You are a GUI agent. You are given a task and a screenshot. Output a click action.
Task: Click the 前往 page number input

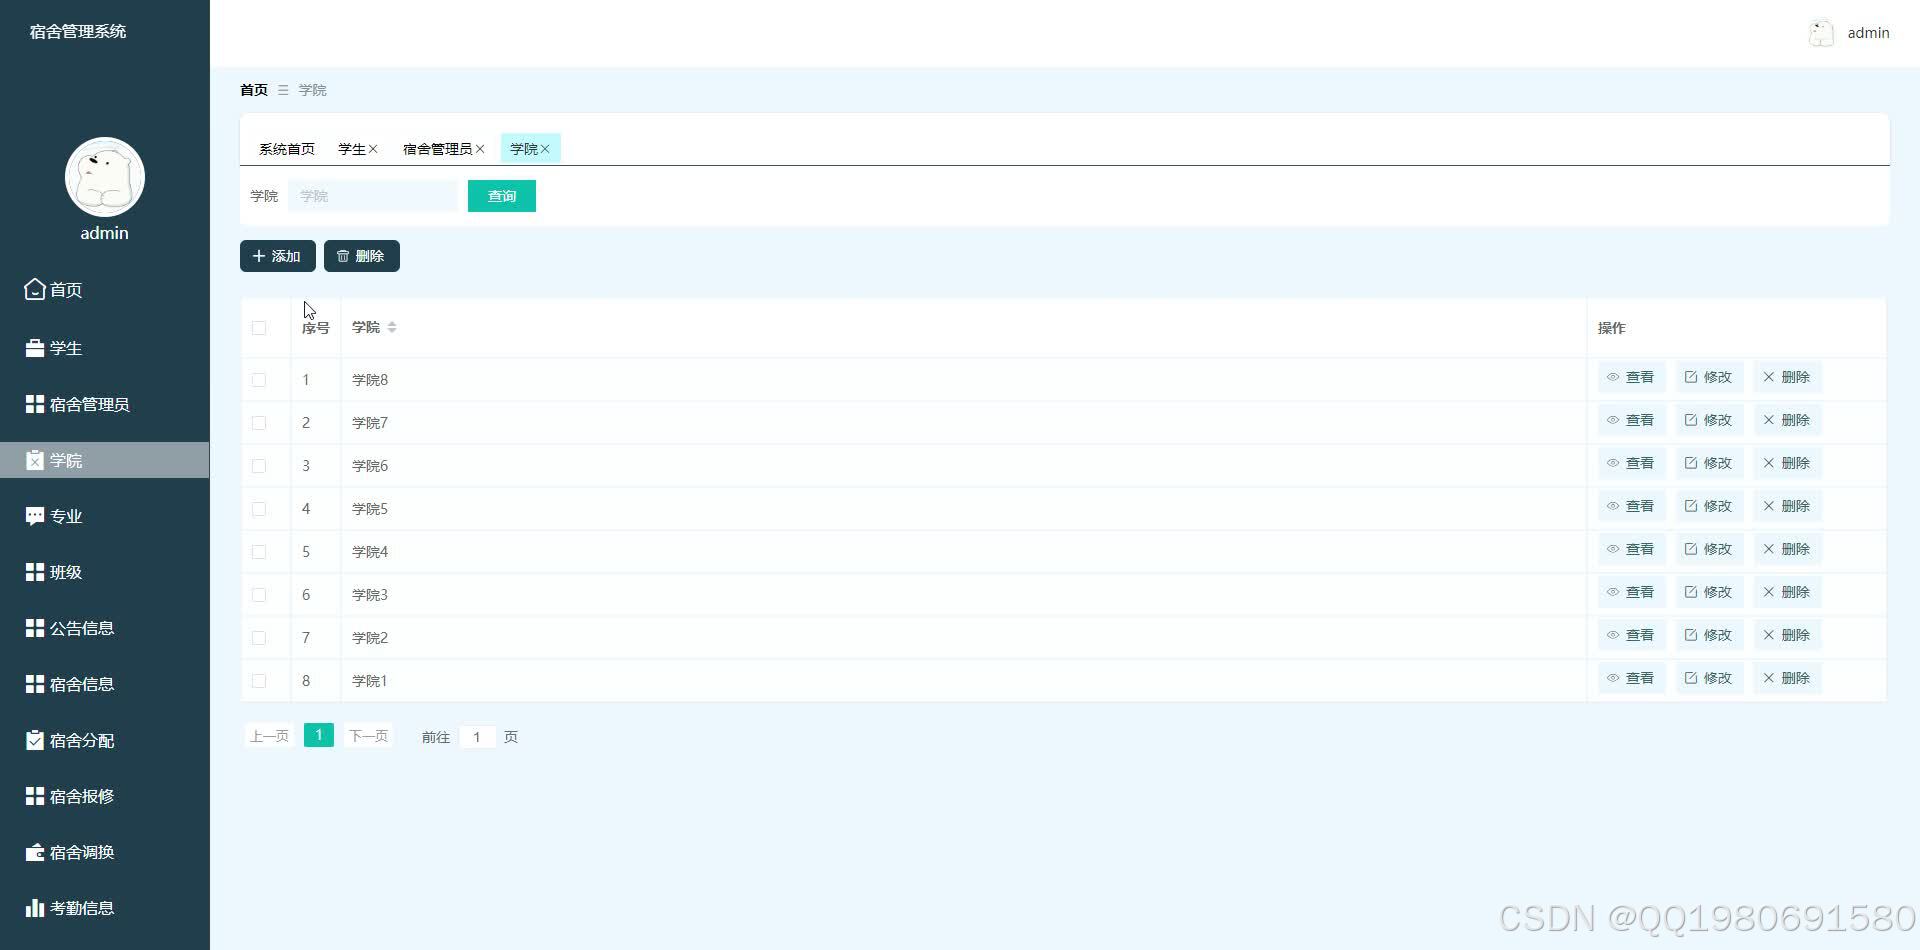tap(477, 737)
